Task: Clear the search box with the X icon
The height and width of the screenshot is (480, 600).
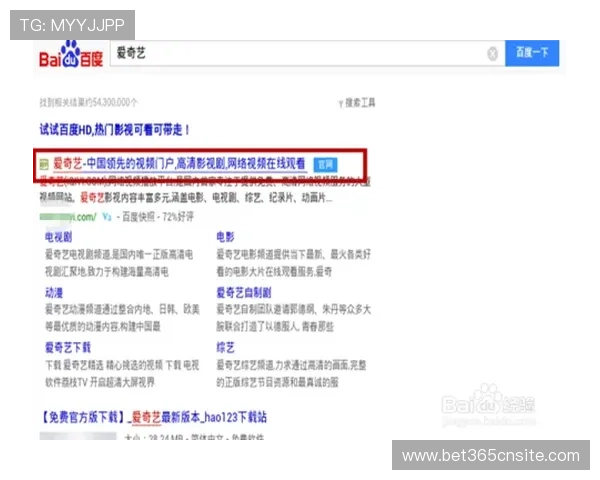Action: (x=492, y=54)
